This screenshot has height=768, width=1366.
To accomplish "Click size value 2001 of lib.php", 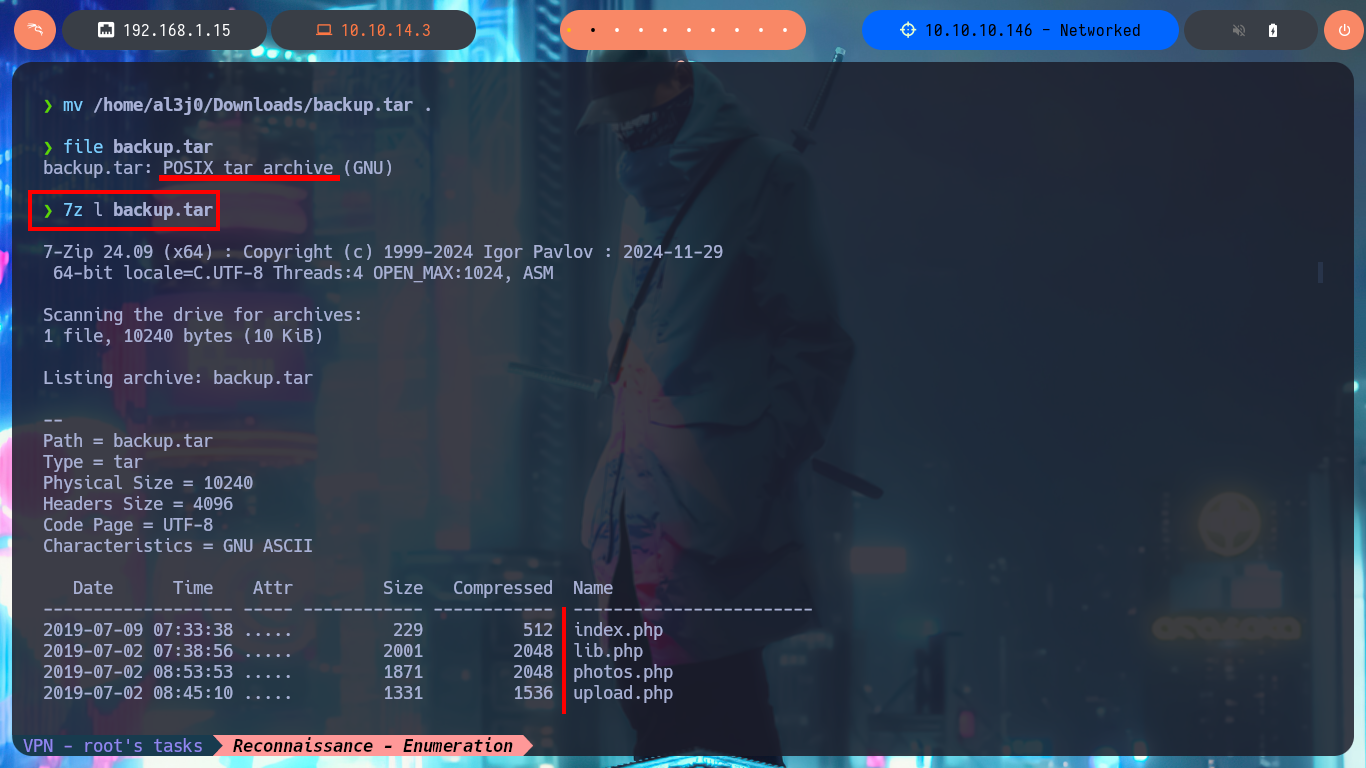I will [403, 651].
